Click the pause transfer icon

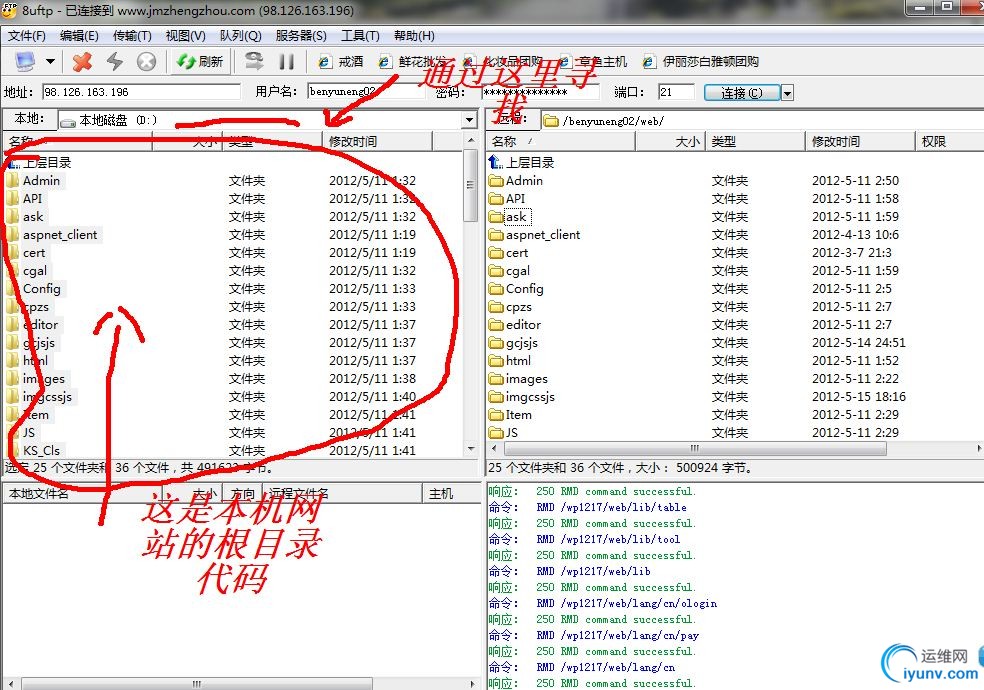286,61
